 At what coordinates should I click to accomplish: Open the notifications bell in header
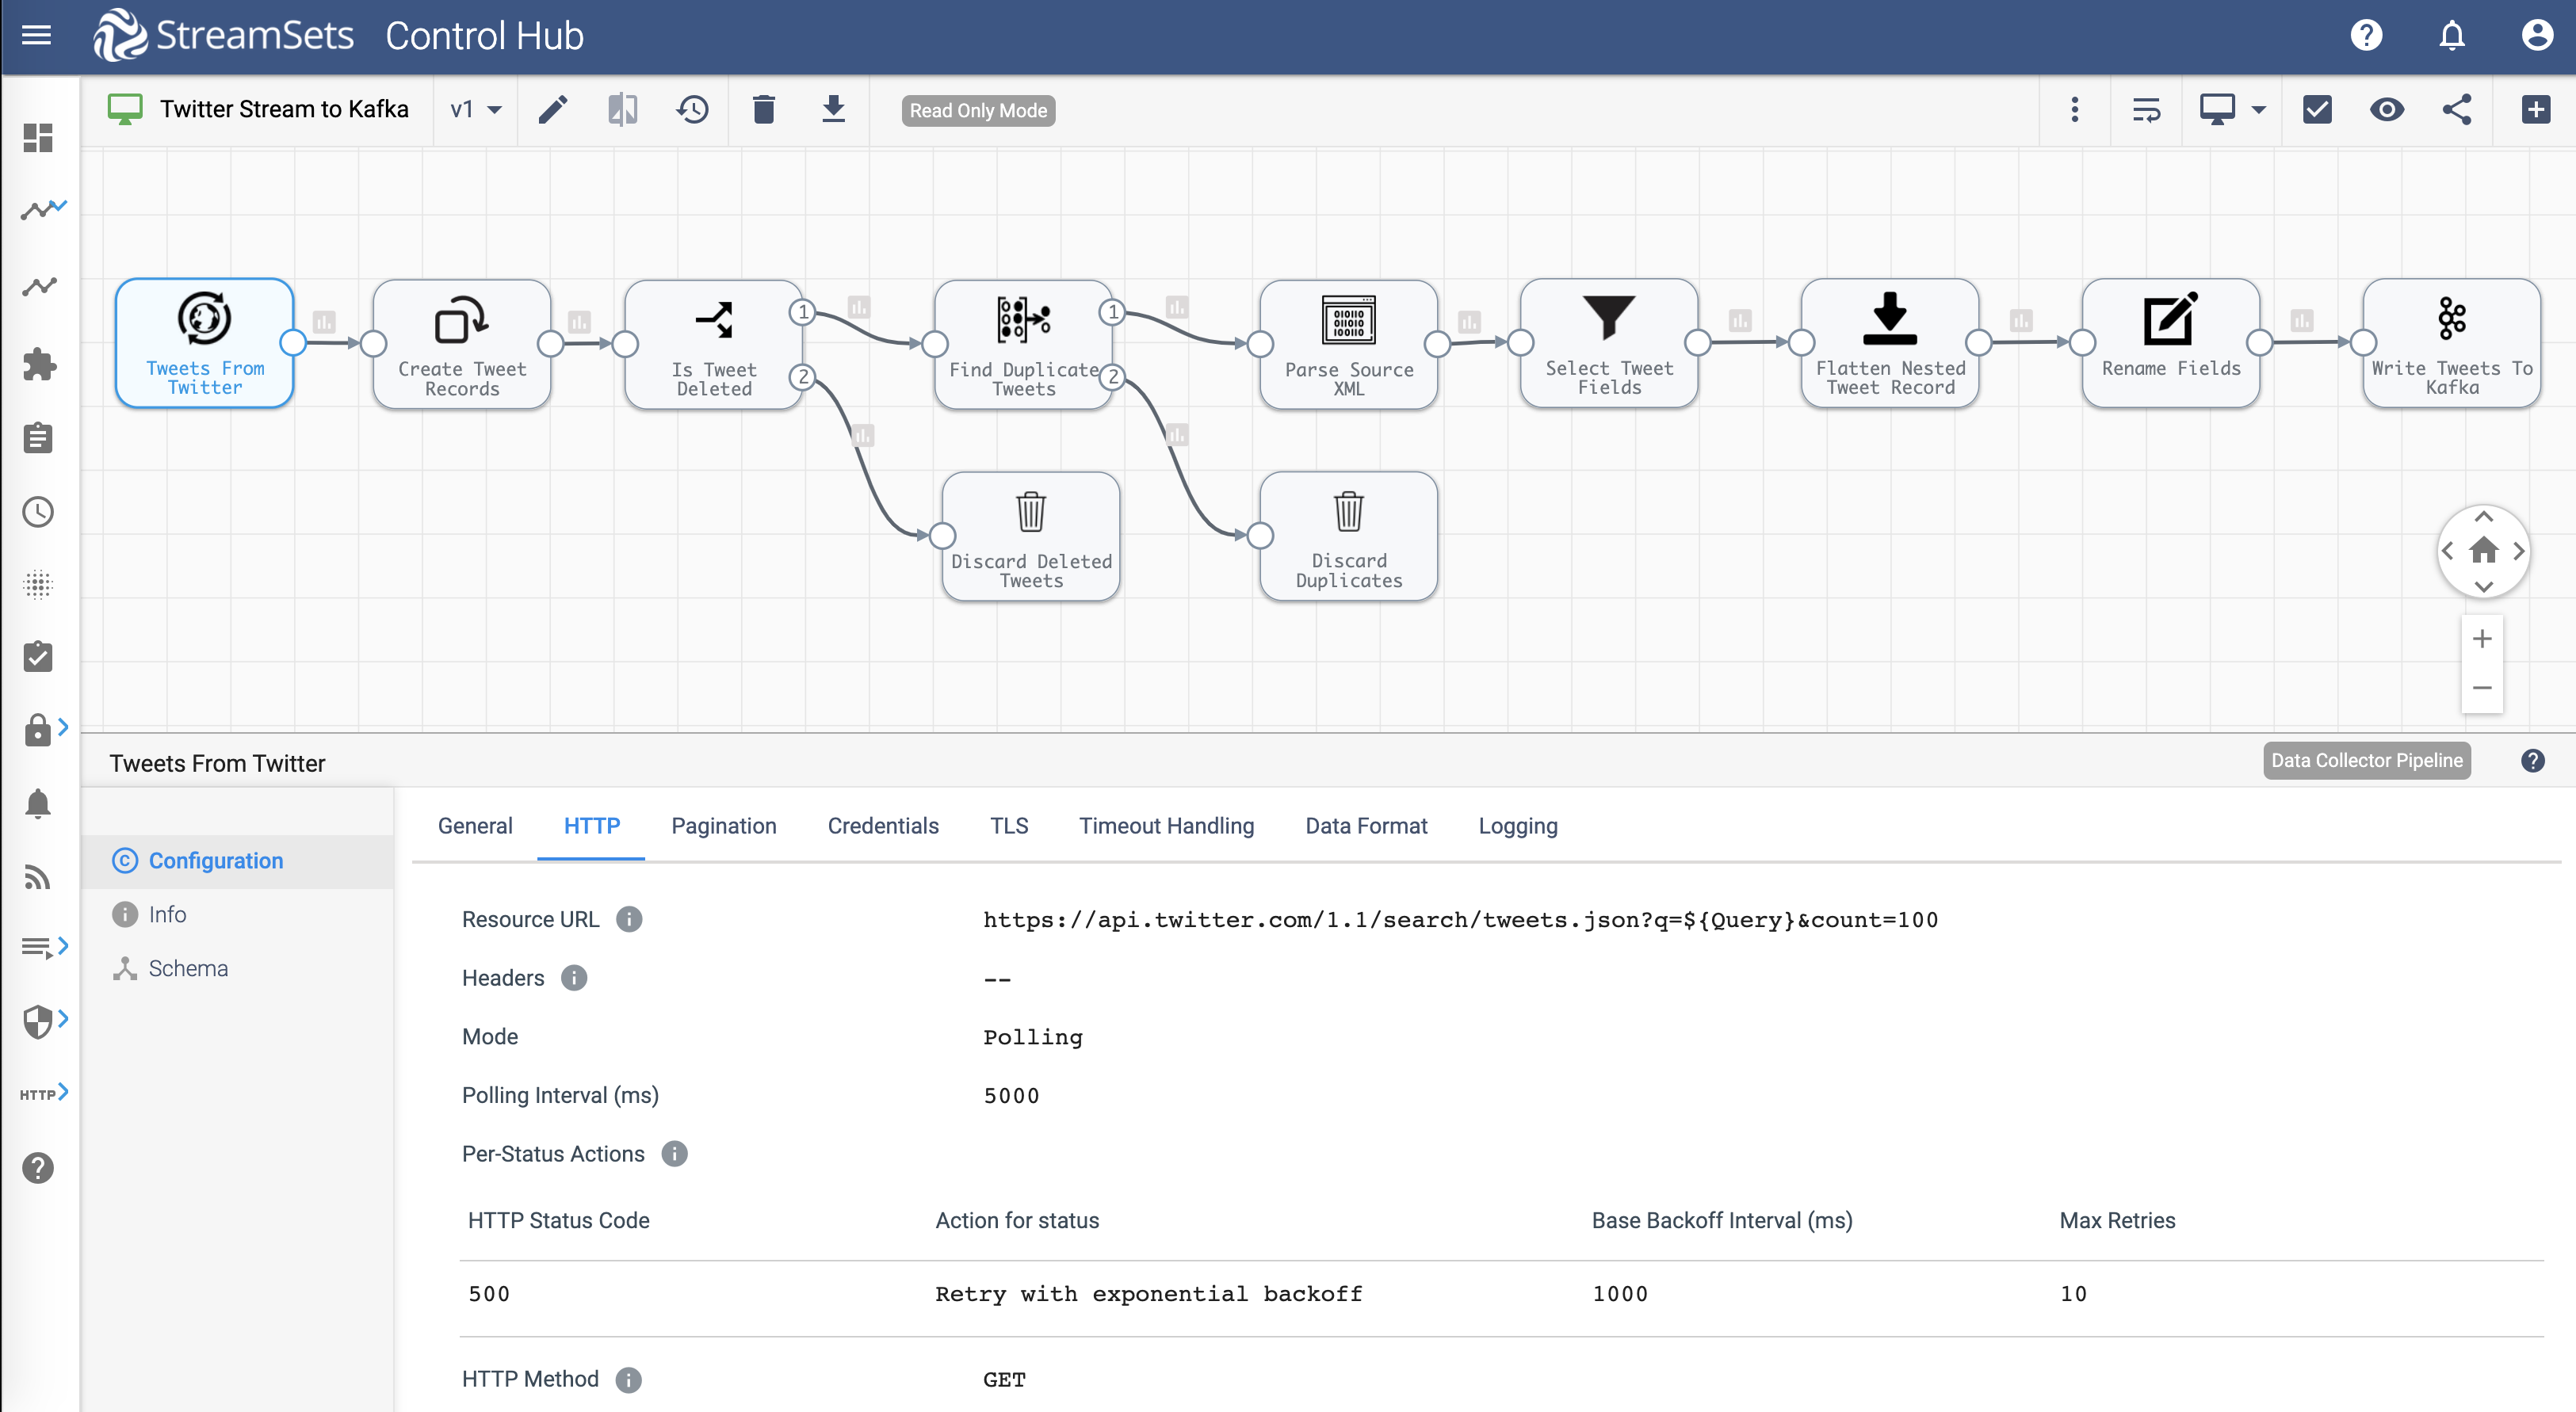pos(2452,36)
